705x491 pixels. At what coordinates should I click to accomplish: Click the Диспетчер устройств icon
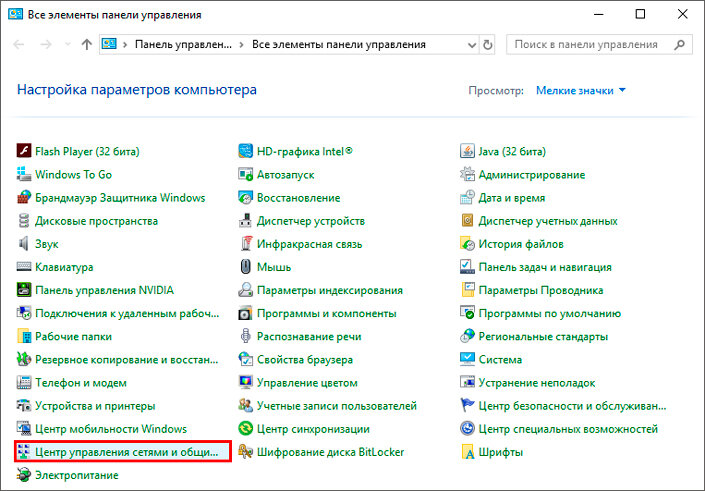pyautogui.click(x=245, y=221)
